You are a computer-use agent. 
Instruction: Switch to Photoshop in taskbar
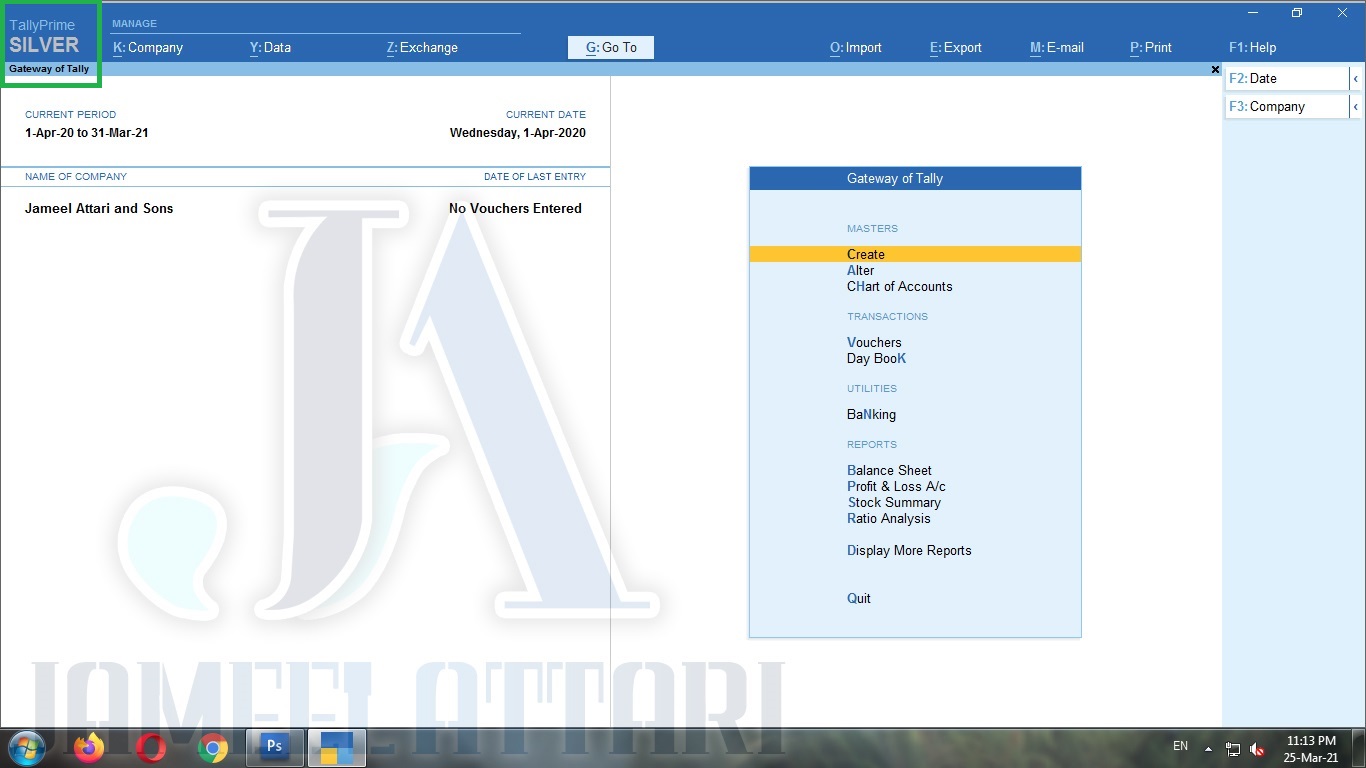274,747
